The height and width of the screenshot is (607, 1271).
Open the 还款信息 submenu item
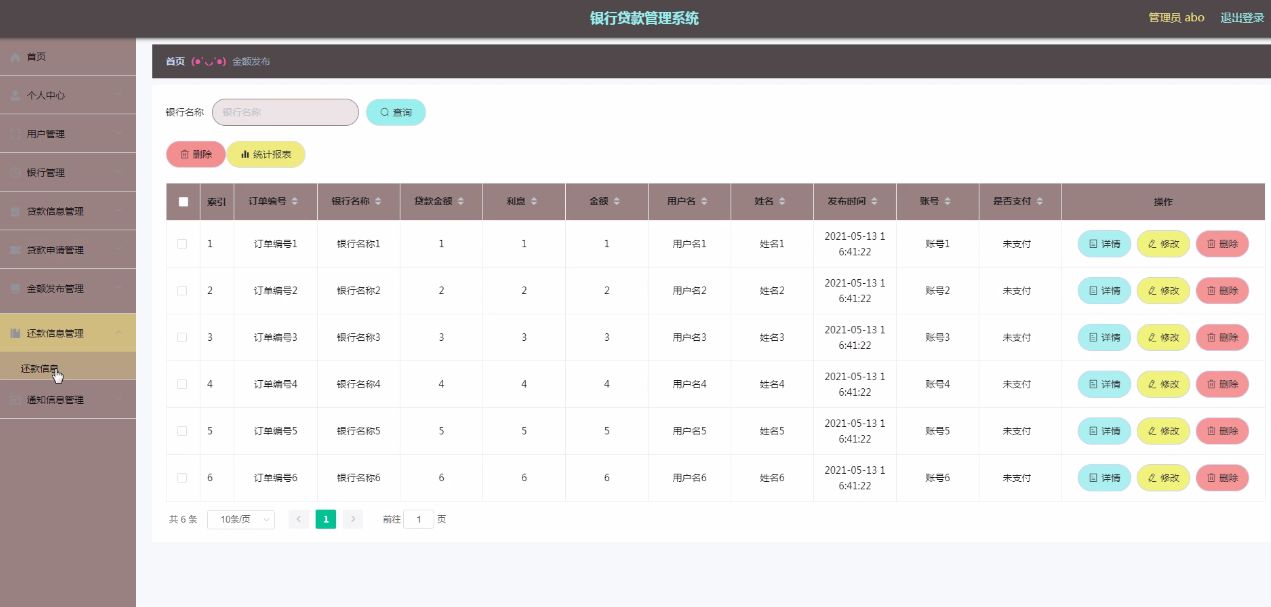[68, 367]
